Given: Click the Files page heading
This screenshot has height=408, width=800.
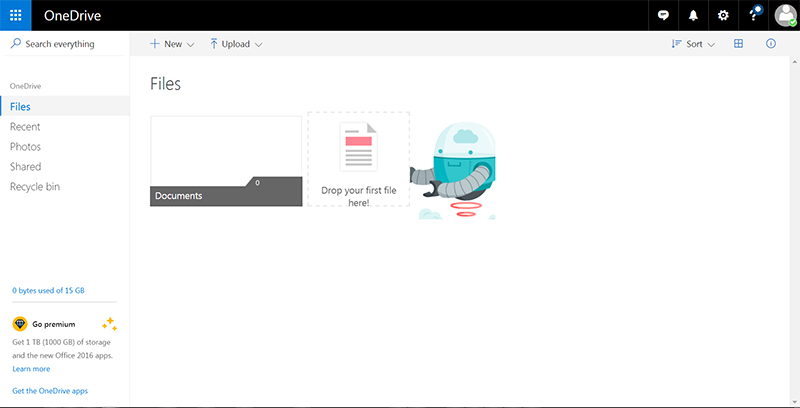Looking at the screenshot, I should tap(165, 84).
